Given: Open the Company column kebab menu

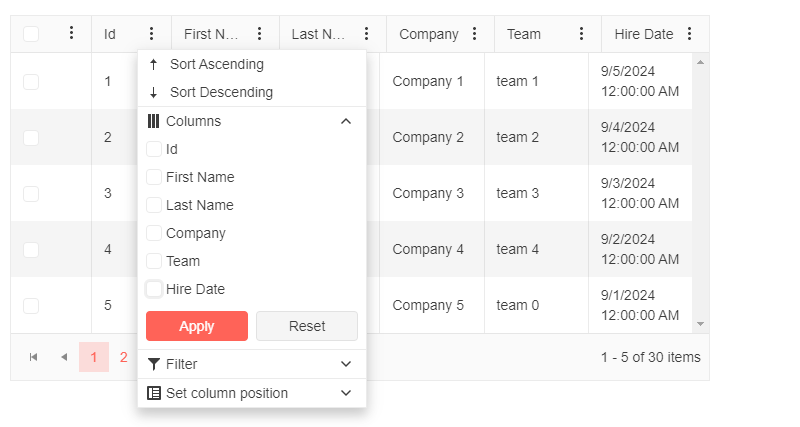Looking at the screenshot, I should [474, 34].
